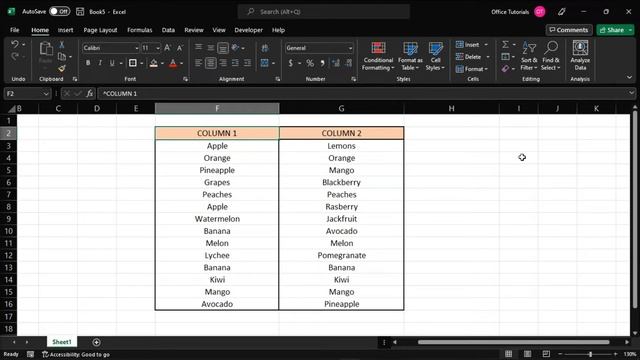Click Accessibility: Good to go status
The width and height of the screenshot is (640, 360).
point(76,354)
